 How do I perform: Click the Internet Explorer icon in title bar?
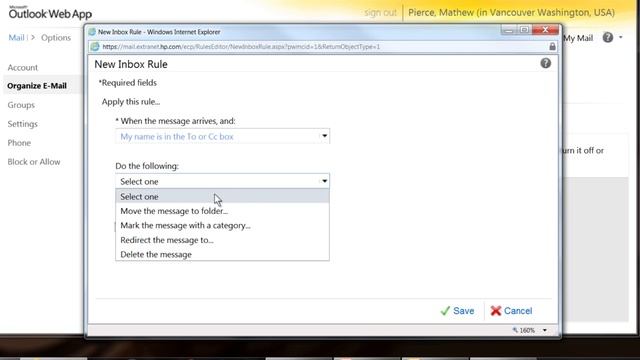92,32
